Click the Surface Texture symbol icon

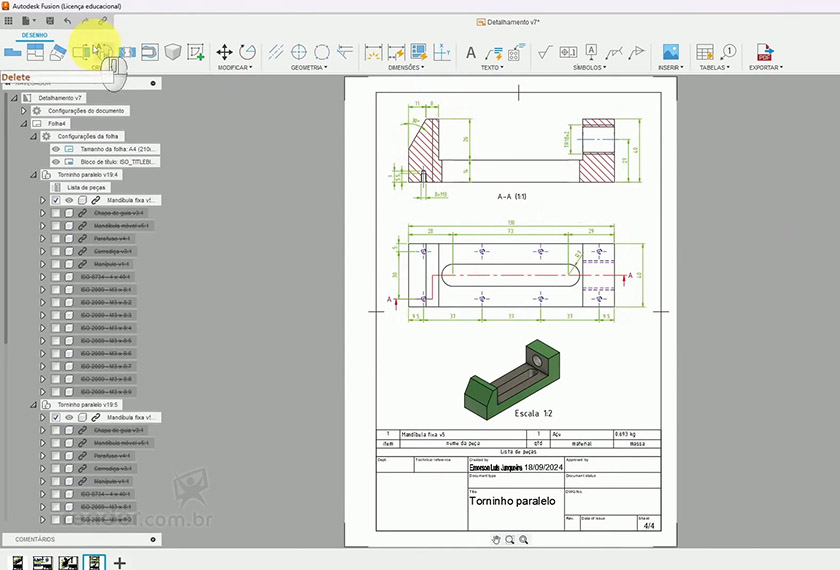coord(546,52)
